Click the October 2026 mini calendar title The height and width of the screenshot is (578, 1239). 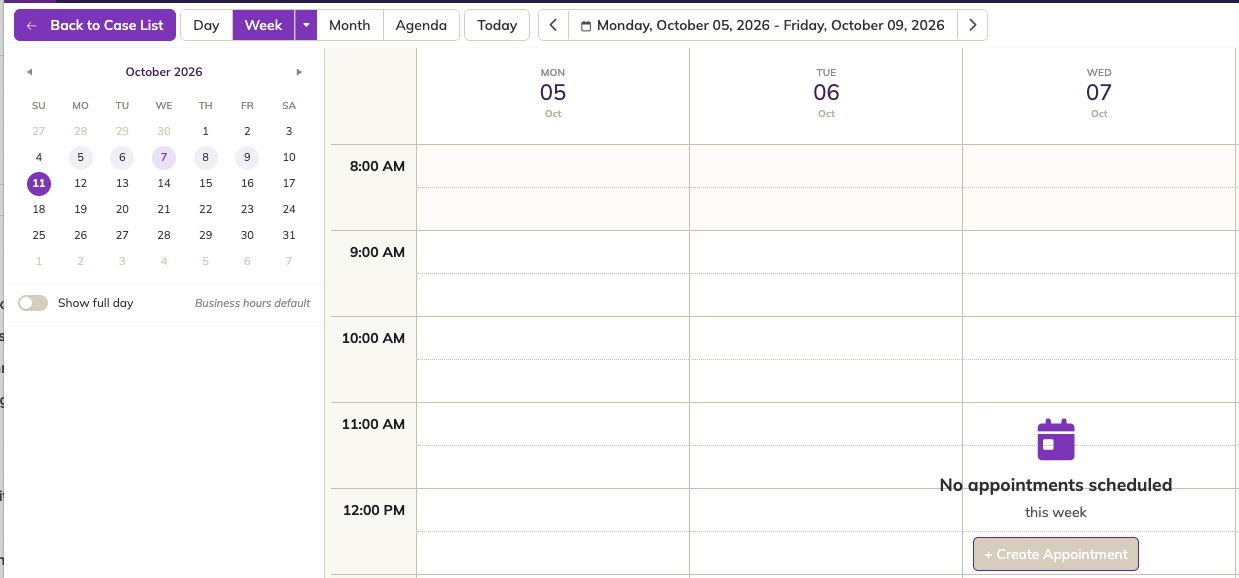[x=164, y=72]
